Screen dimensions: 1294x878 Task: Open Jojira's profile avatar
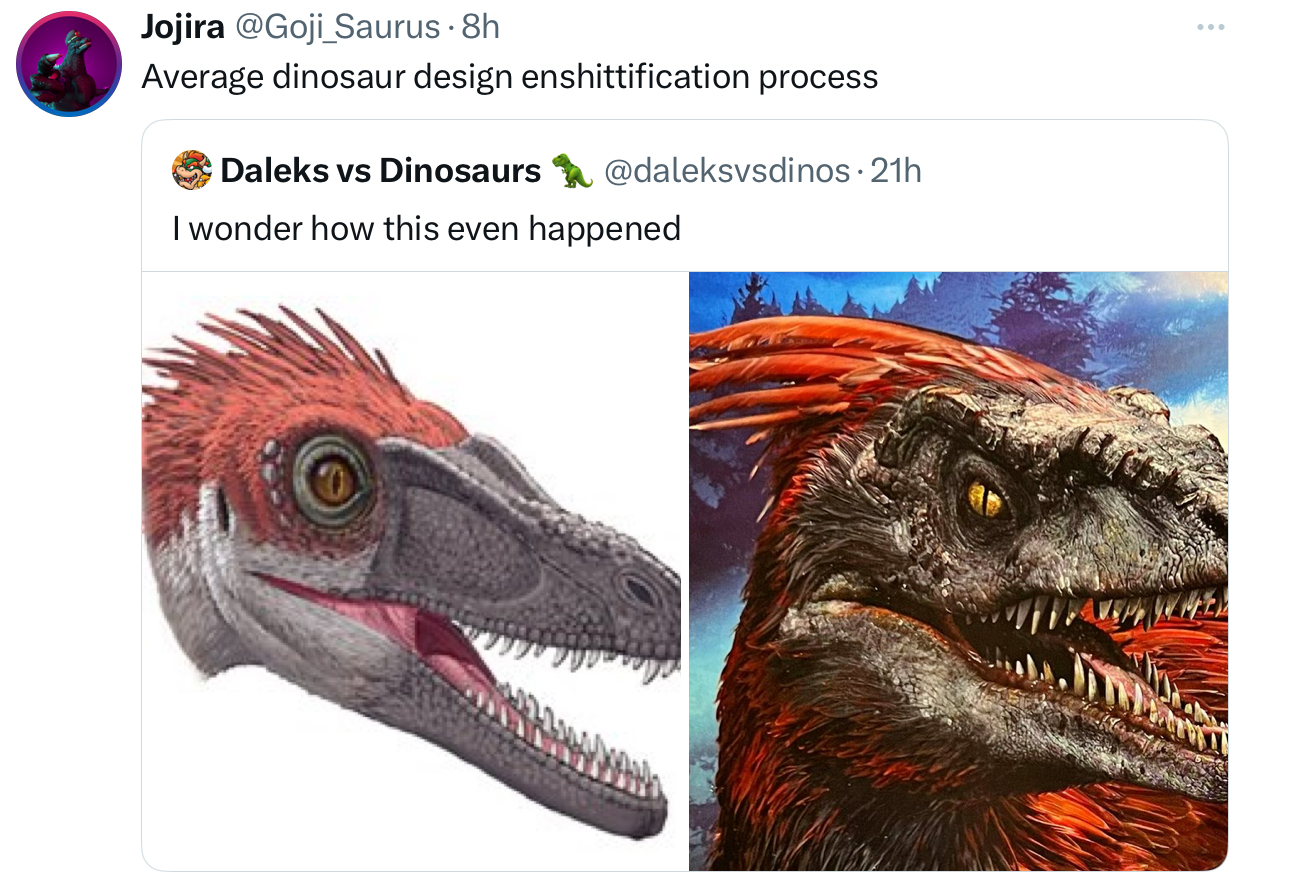(69, 66)
